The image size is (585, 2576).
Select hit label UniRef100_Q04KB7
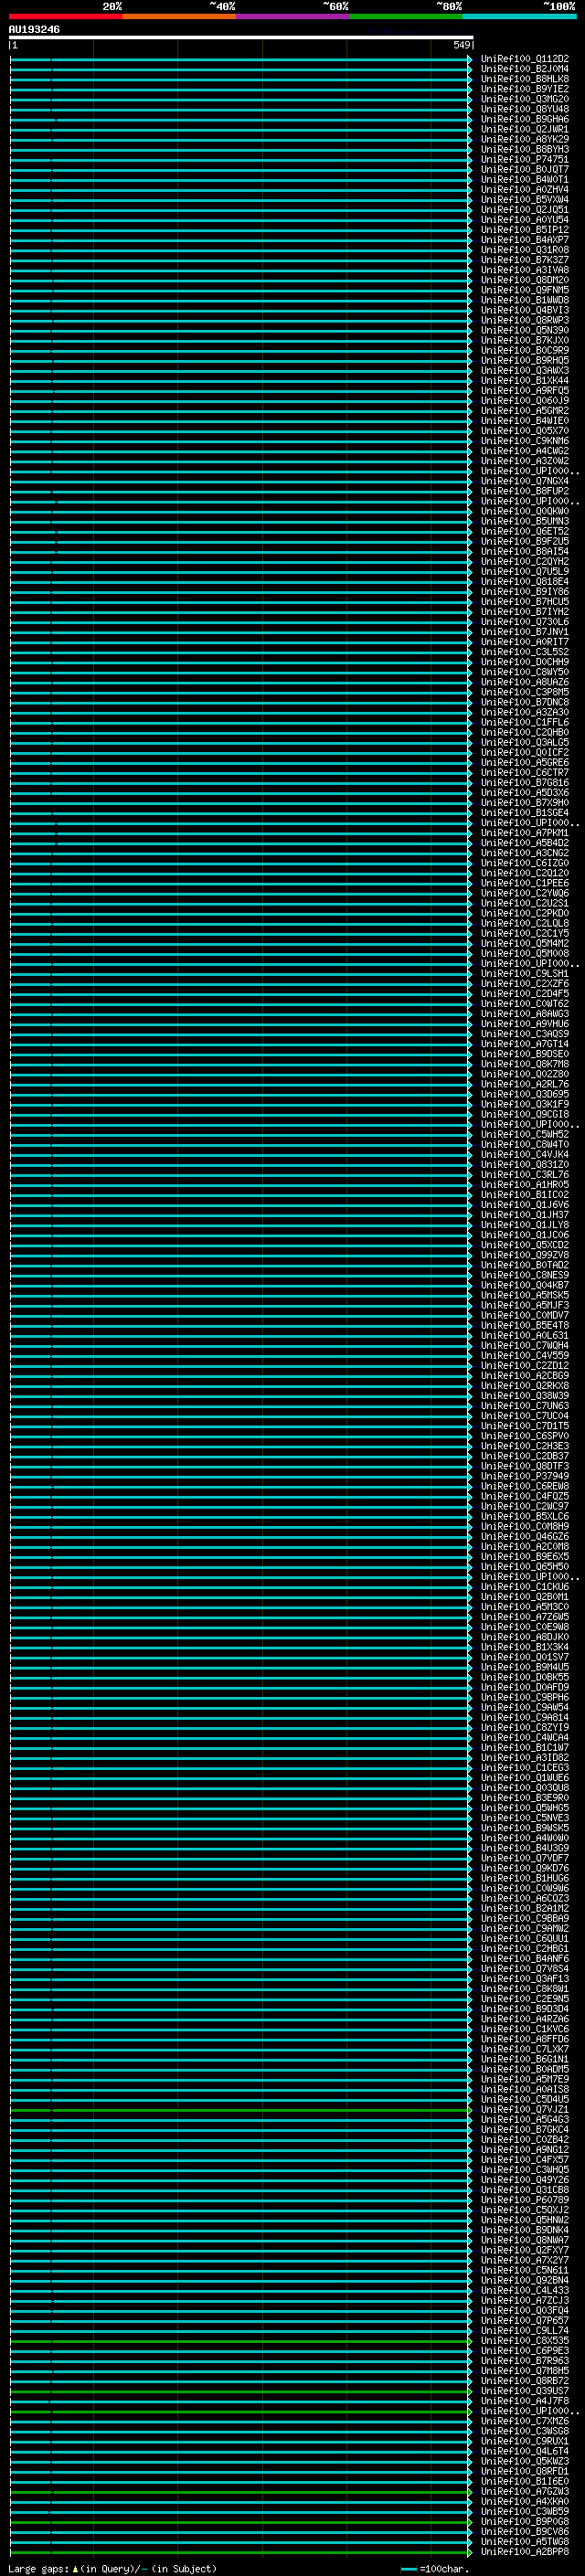tap(524, 1286)
